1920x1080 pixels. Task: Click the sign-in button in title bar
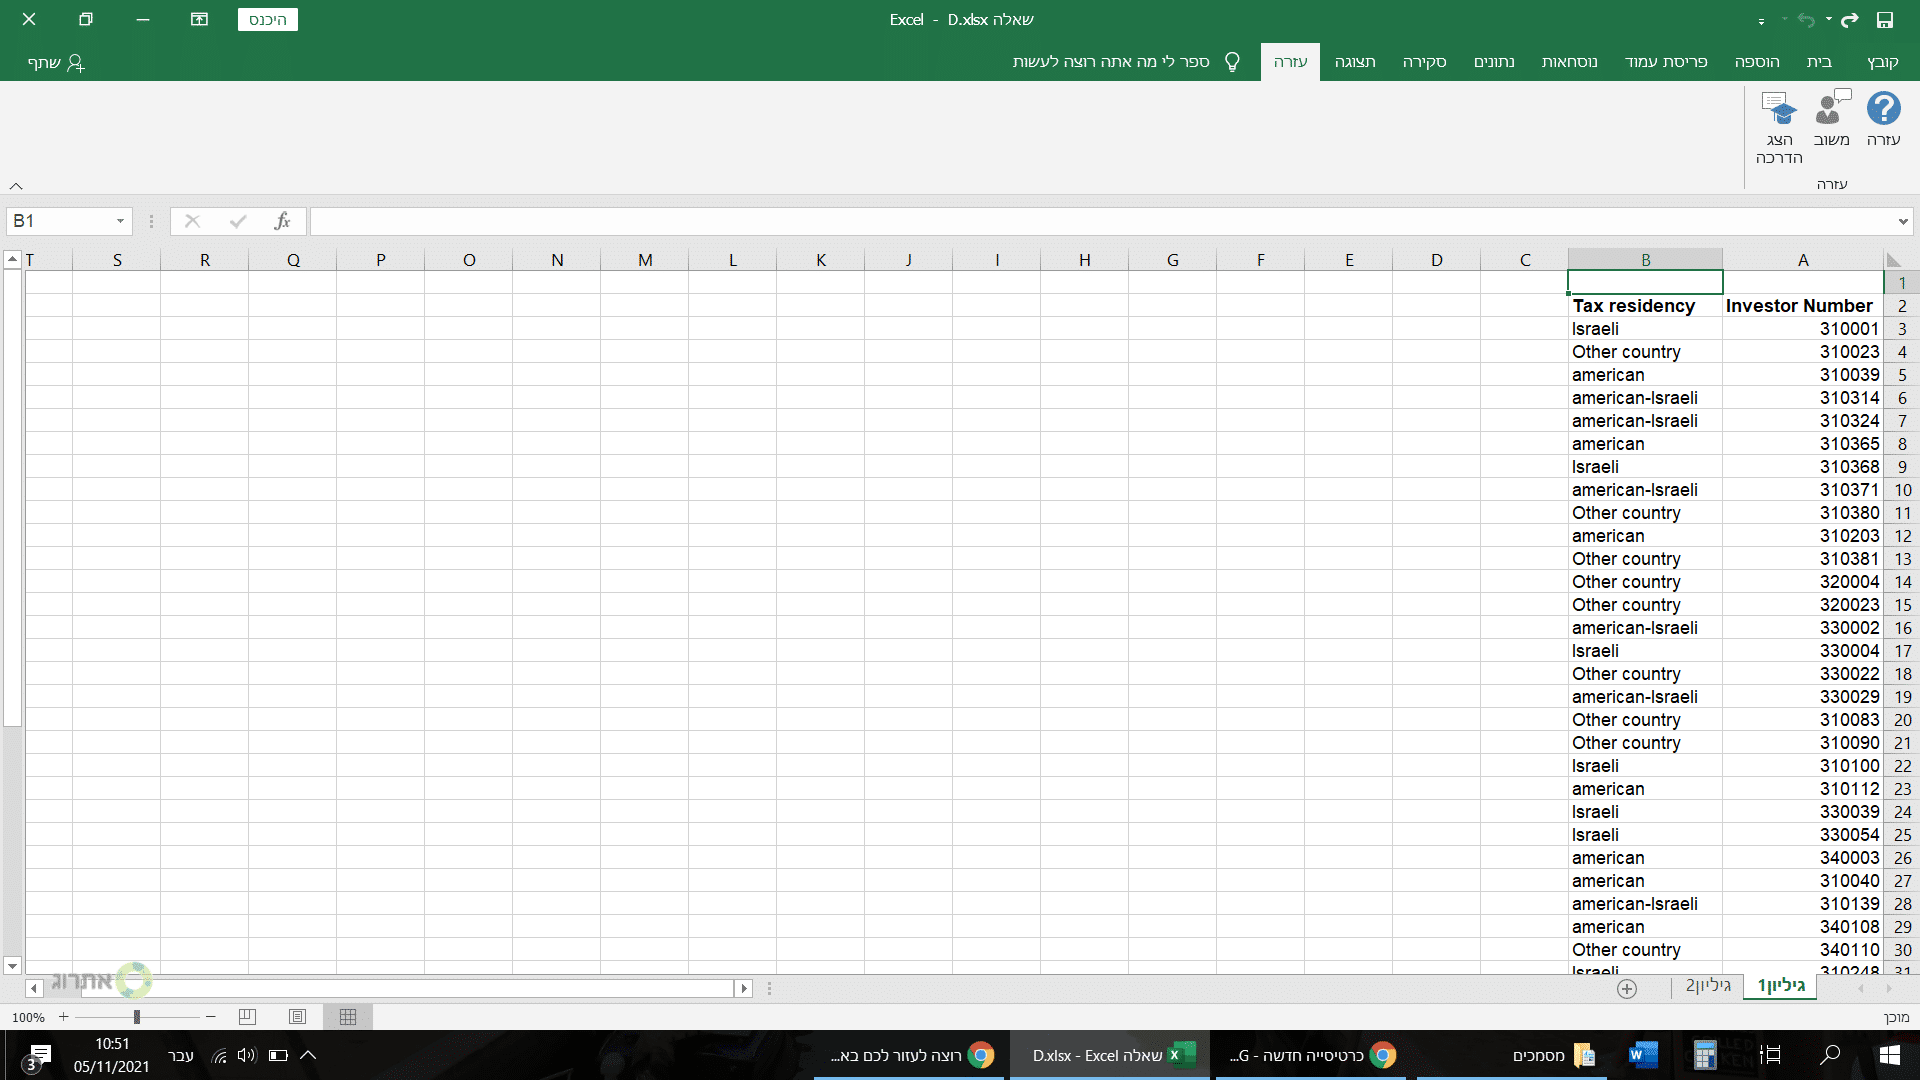267,19
